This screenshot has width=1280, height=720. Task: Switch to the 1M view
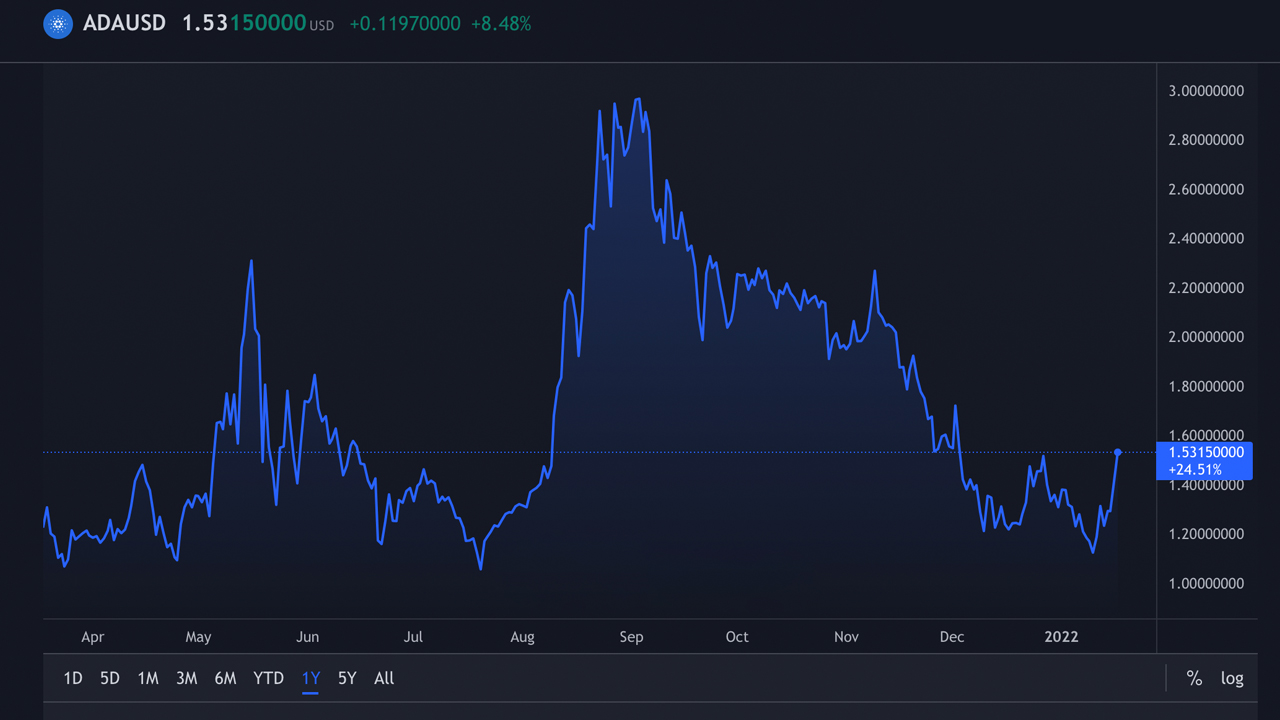(148, 678)
